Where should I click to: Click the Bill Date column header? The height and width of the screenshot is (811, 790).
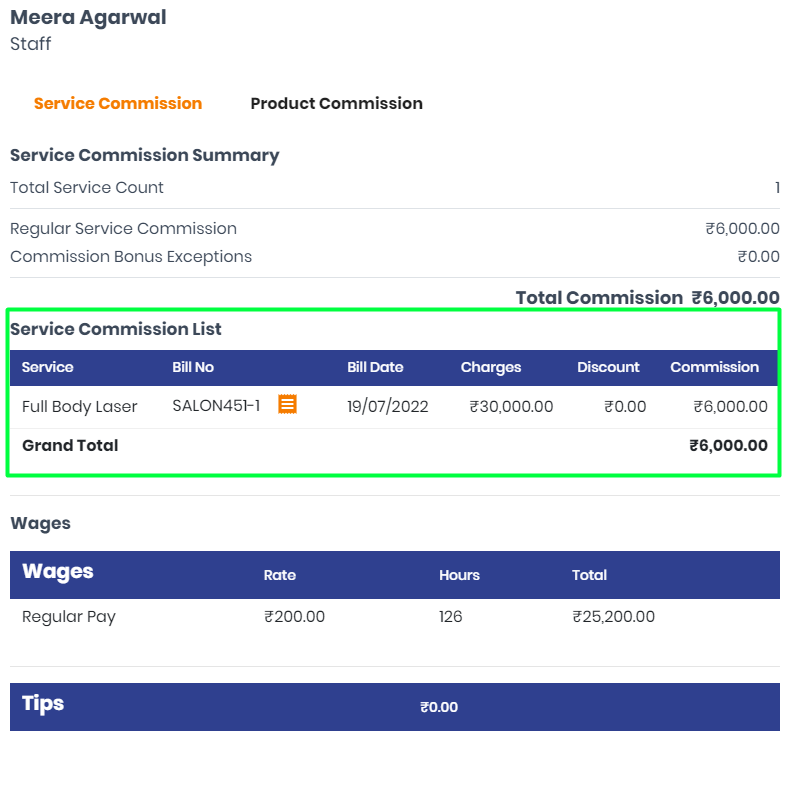[375, 367]
